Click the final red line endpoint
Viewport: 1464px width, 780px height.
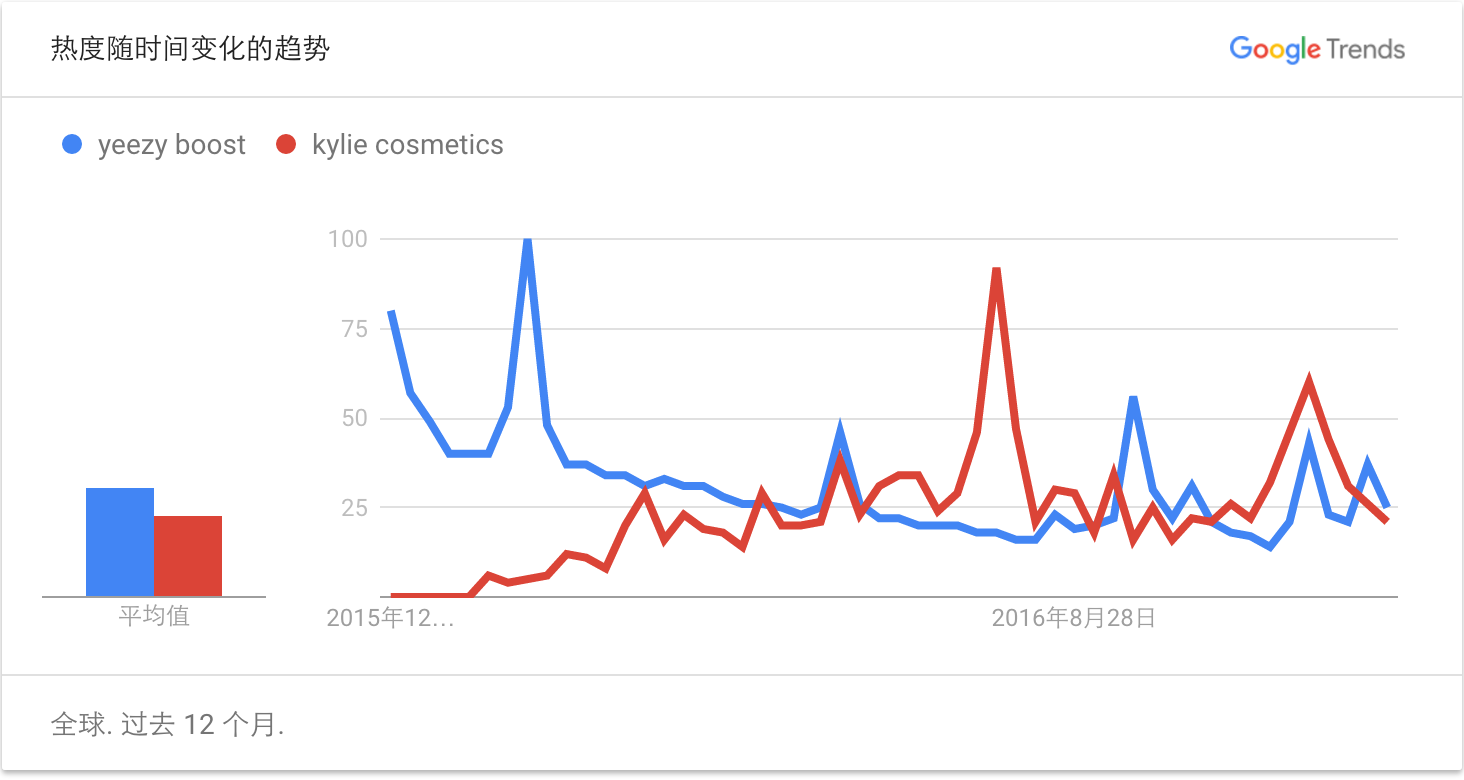coord(1386,520)
